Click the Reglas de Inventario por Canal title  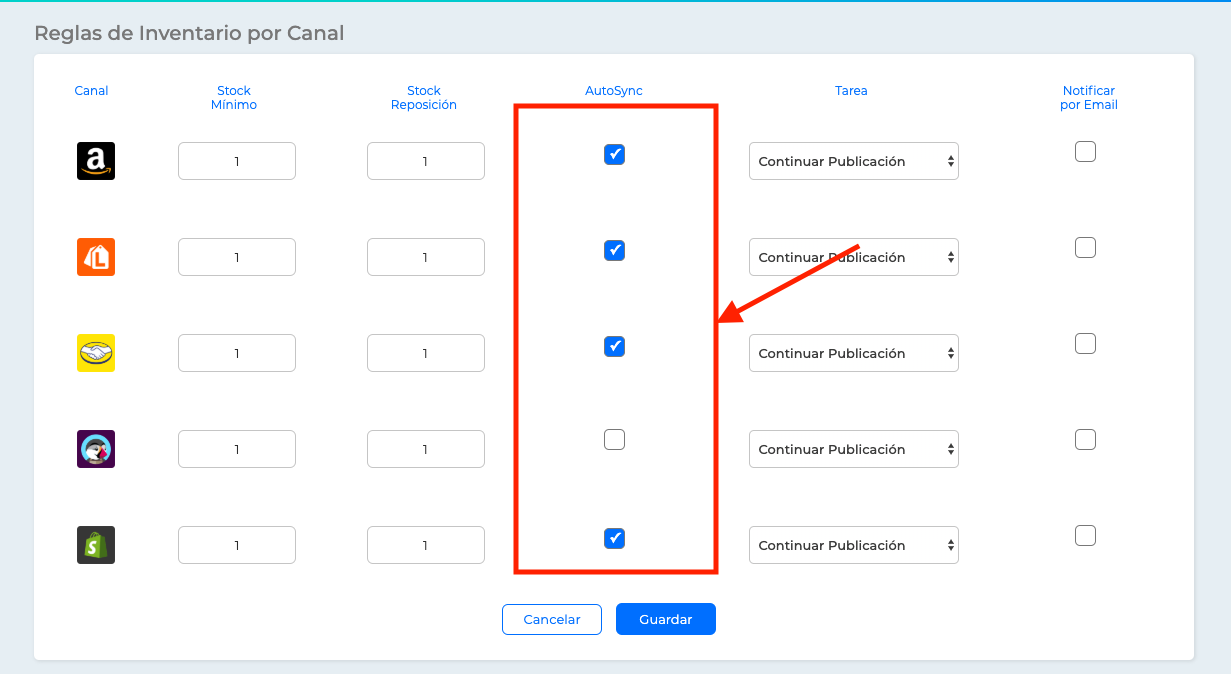click(x=189, y=33)
